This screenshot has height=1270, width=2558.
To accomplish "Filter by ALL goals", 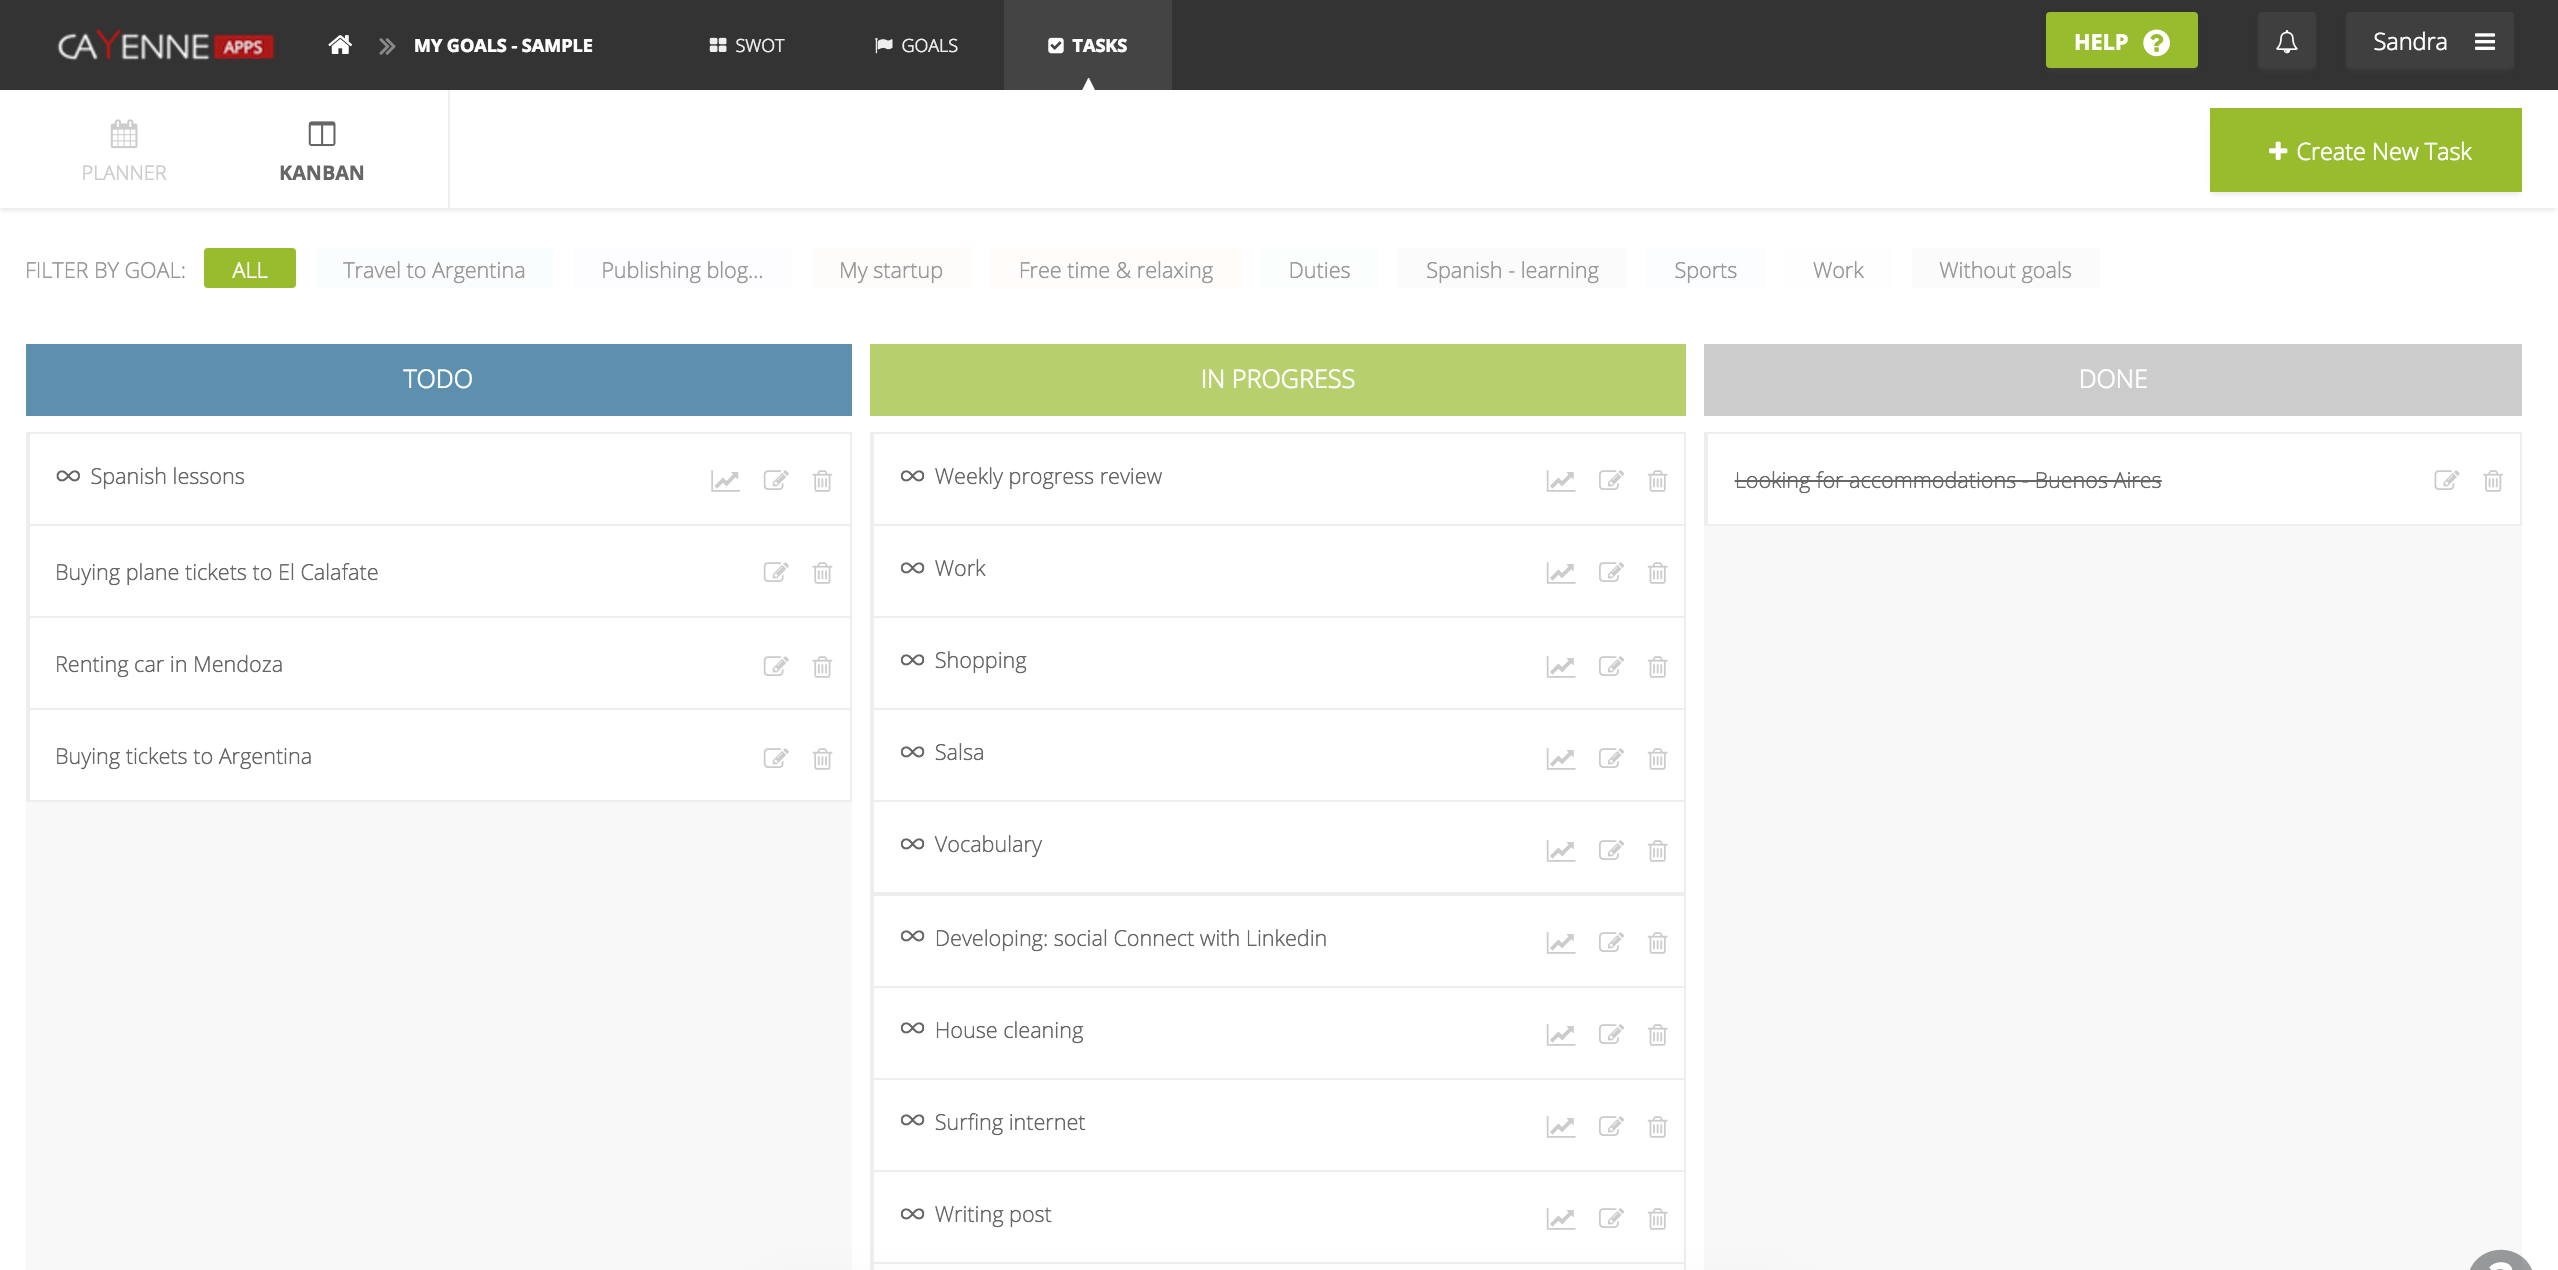I will 250,269.
